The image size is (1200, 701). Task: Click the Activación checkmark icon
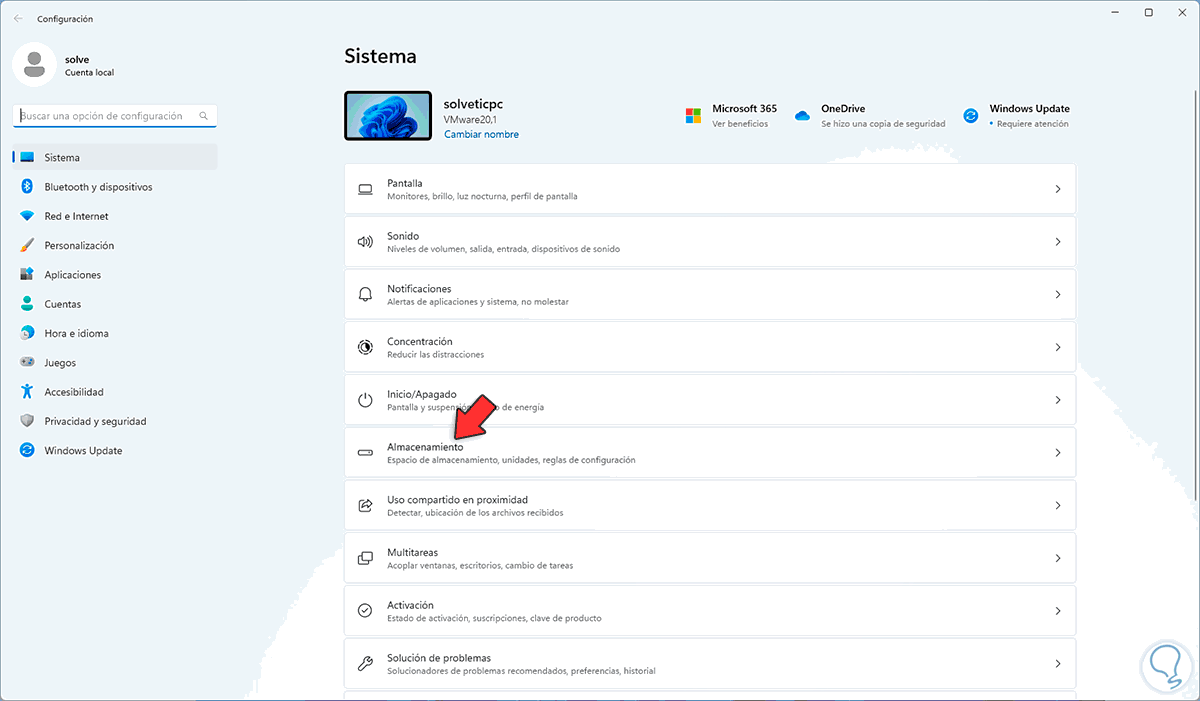click(x=366, y=611)
